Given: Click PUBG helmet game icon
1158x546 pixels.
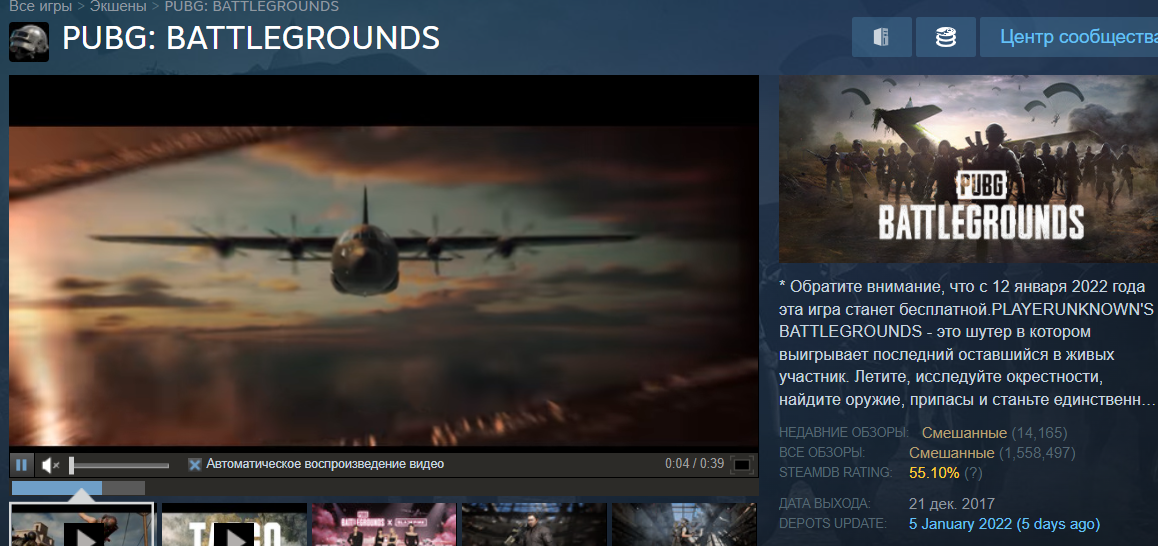Looking at the screenshot, I should (x=29, y=41).
